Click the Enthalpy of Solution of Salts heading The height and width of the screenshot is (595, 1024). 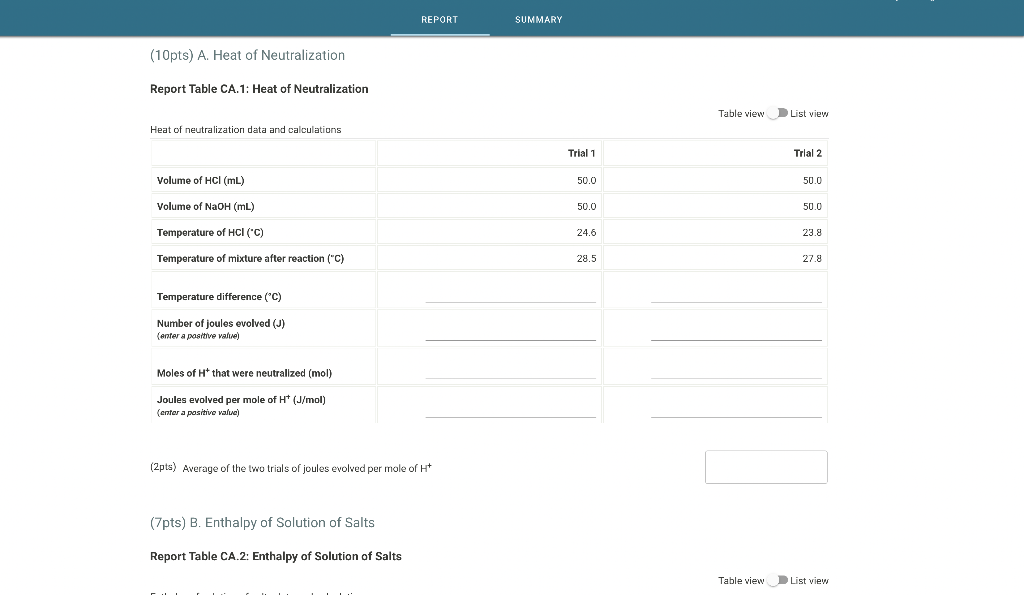(x=262, y=522)
